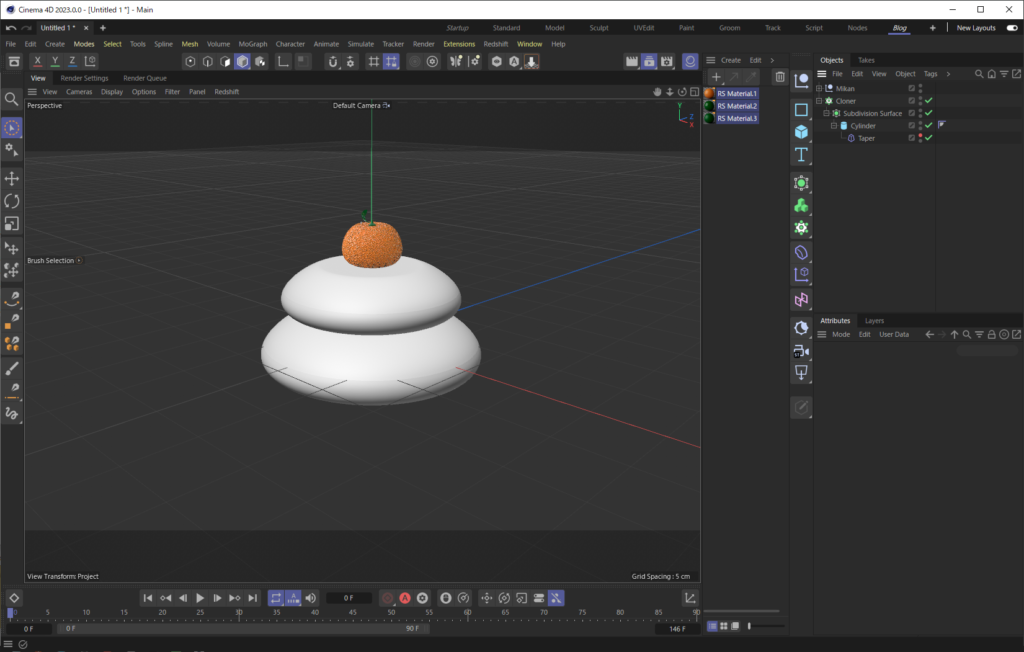Open Render Settings from the top toolbar
Screen dimensions: 1024x652
pyautogui.click(x=666, y=61)
